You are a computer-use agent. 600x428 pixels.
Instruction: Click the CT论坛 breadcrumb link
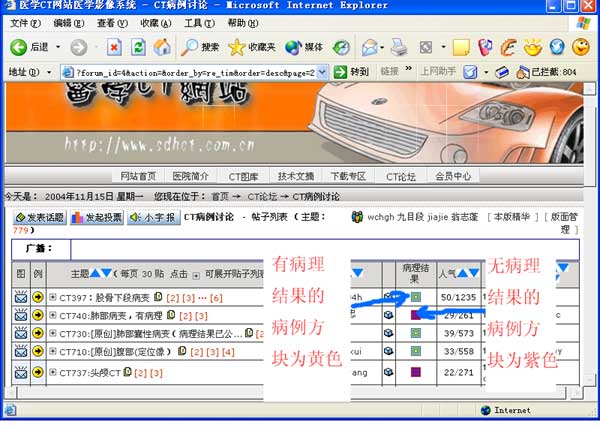[262, 197]
